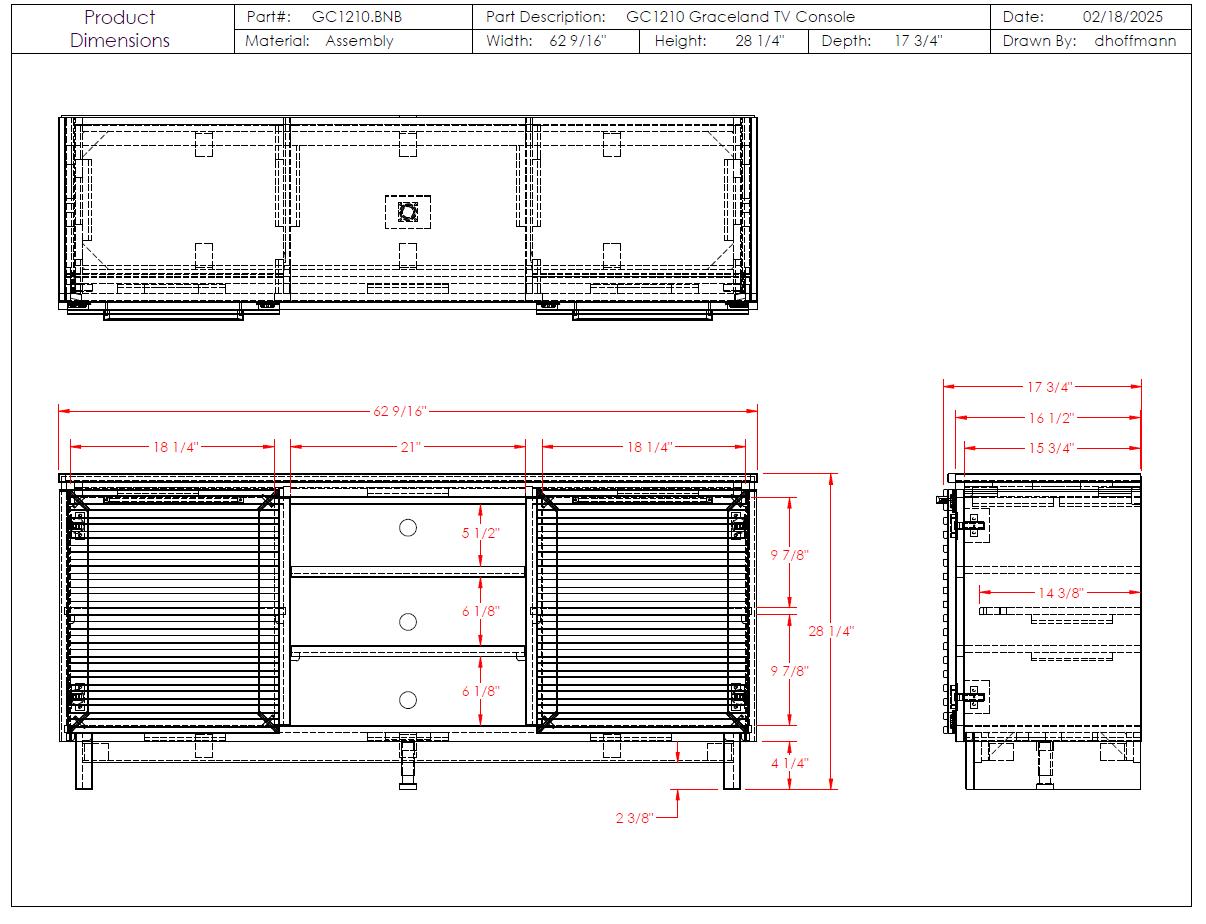Select the 2 3/8" dimension label
This screenshot has width=1206, height=924.
pos(635,818)
